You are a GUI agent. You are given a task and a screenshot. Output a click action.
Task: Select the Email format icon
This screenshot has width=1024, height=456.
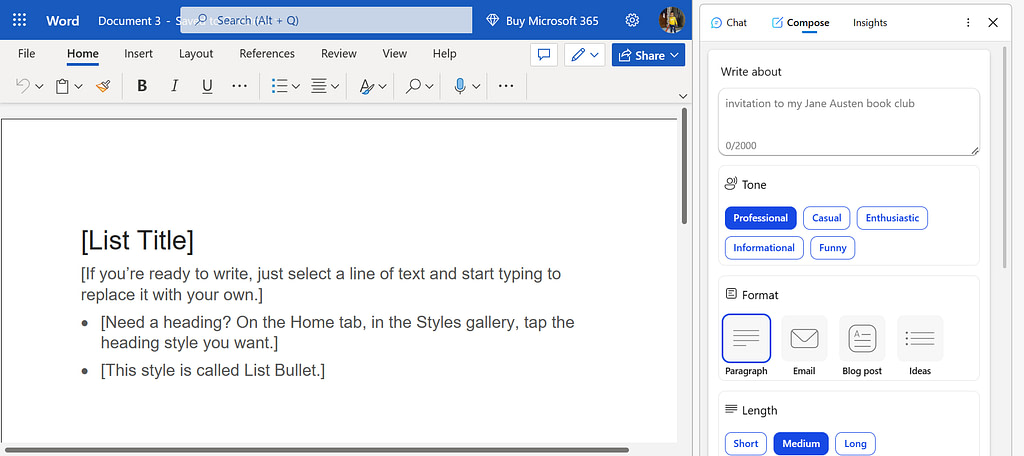(x=805, y=338)
